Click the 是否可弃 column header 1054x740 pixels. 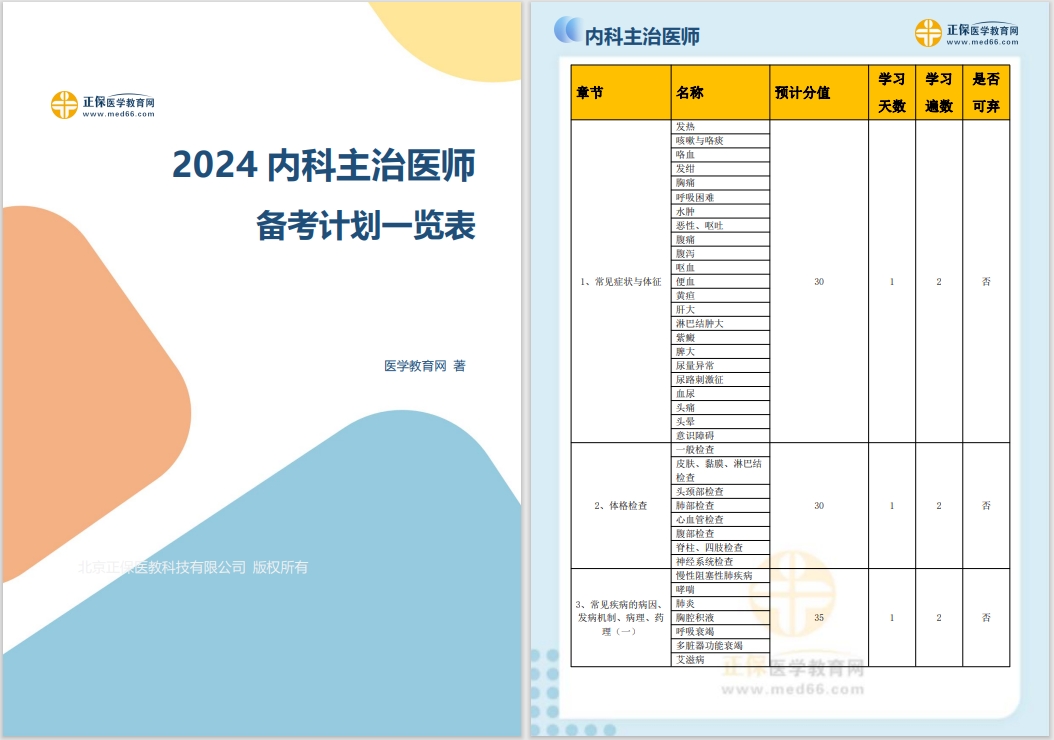pos(985,92)
